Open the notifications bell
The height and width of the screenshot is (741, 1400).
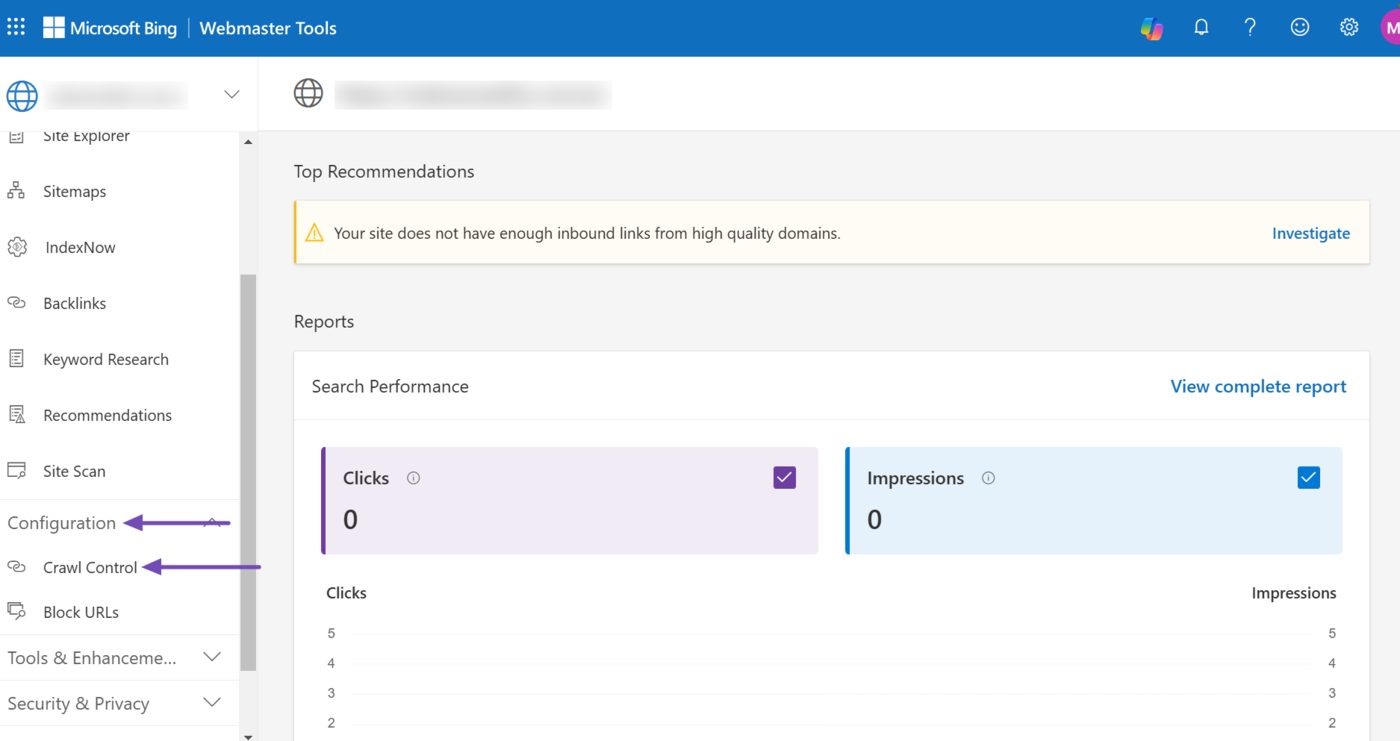pos(1201,28)
